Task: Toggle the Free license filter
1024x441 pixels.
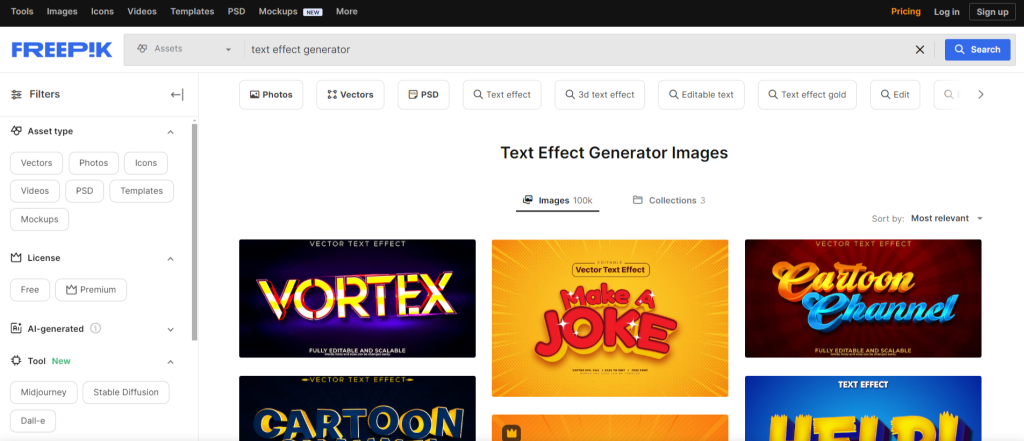Action: click(x=30, y=290)
